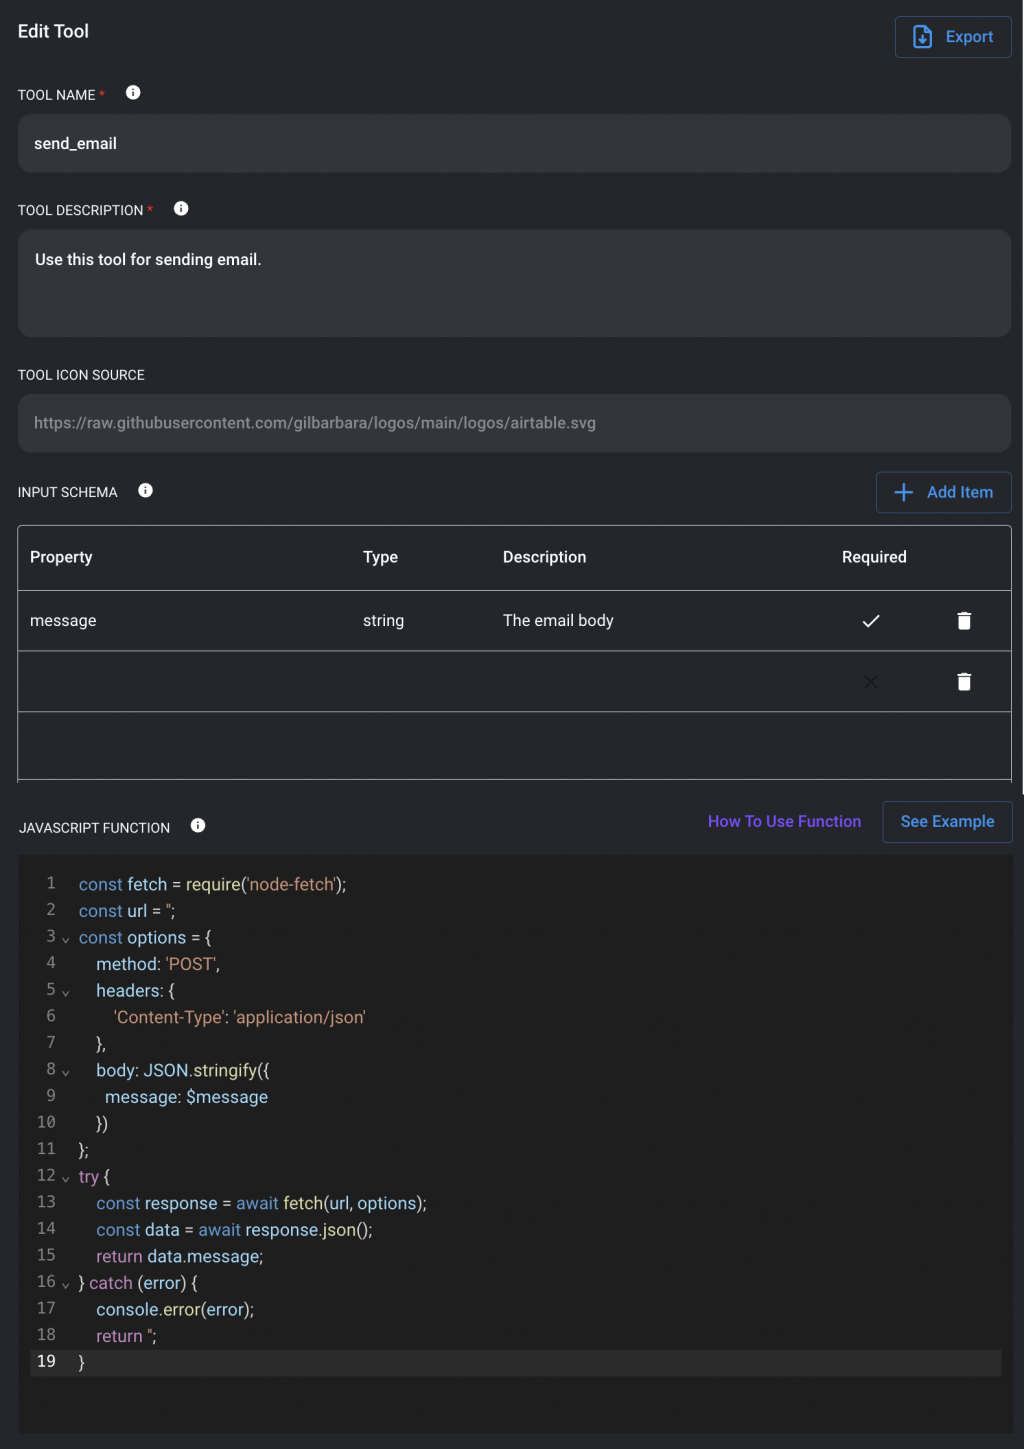Click the Tool Icon Source field
This screenshot has height=1449, width=1024.
514,423
